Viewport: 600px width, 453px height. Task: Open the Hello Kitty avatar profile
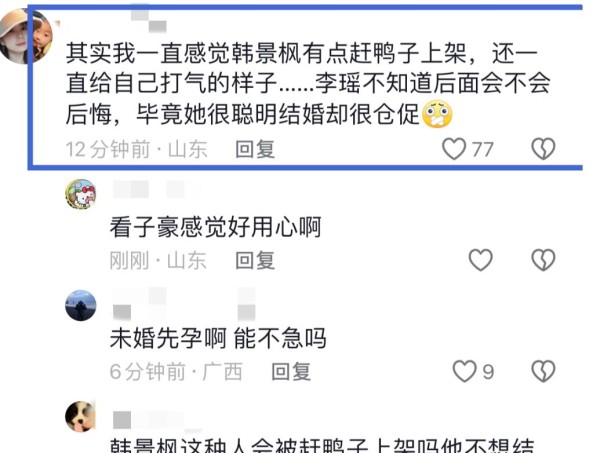81,194
